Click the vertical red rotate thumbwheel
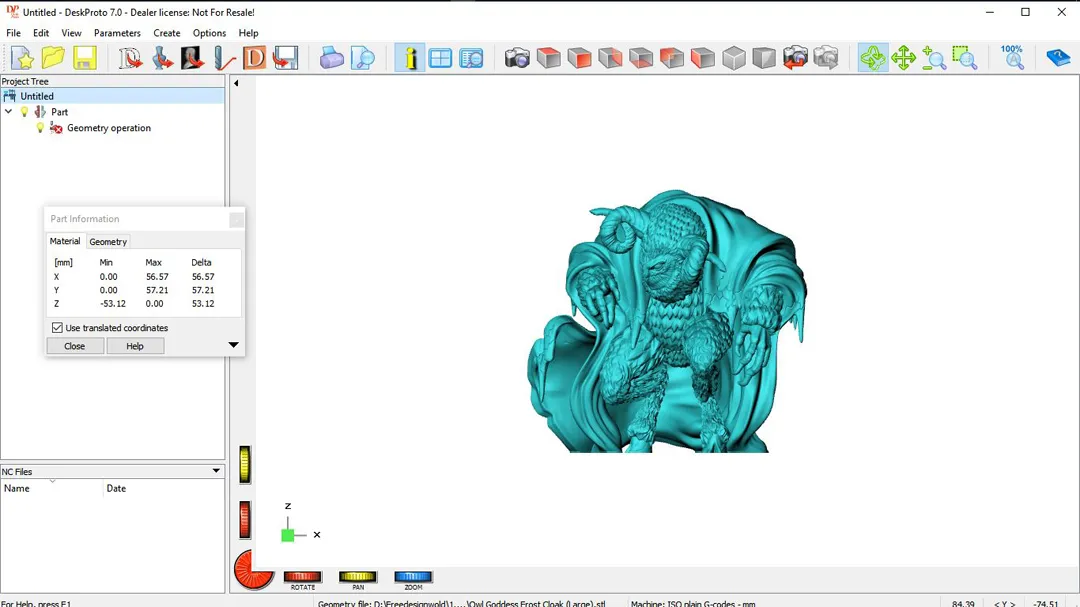This screenshot has height=607, width=1080. click(x=245, y=519)
